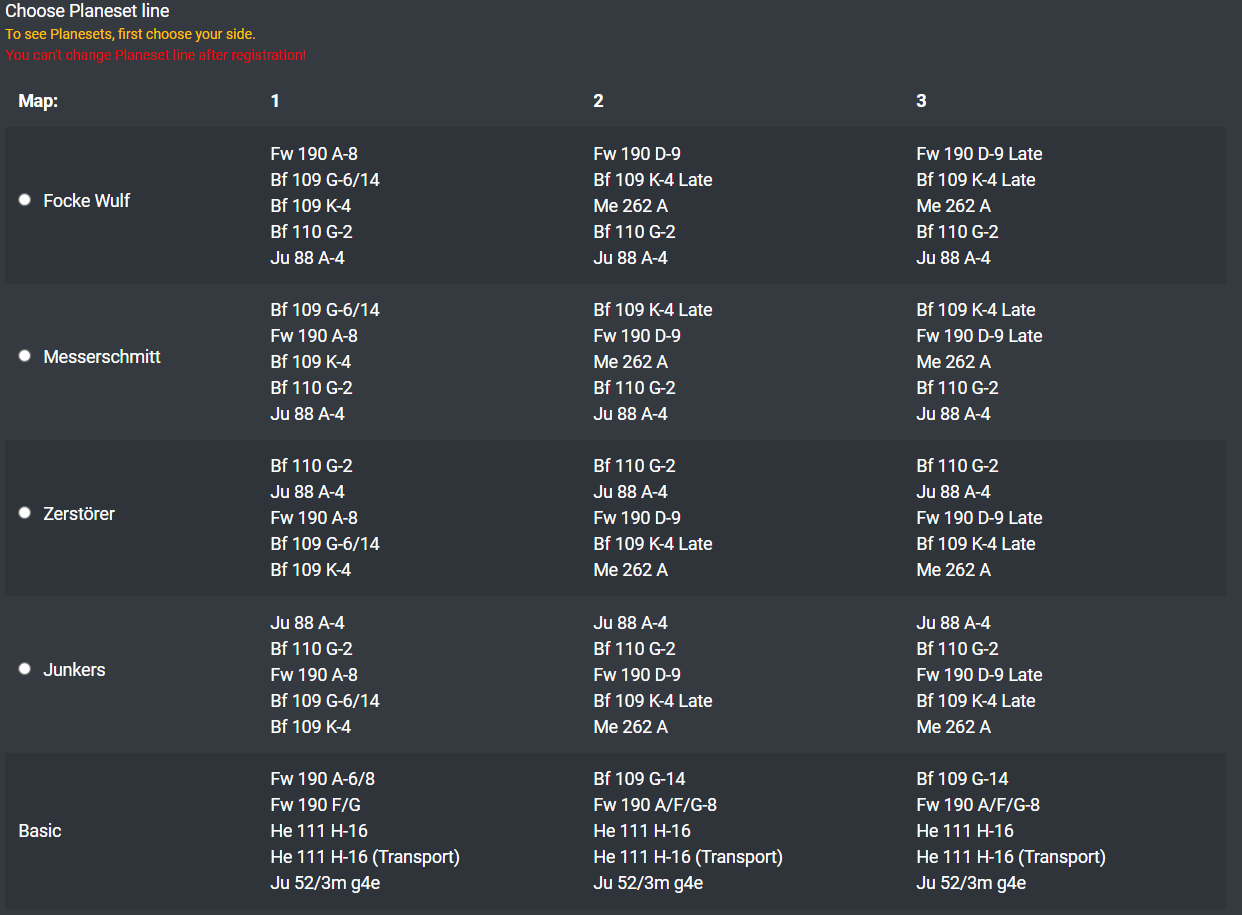Click Fw 190 D-9 Late in Focke Wulf row
Viewport: 1242px width, 915px height.
pyautogui.click(x=979, y=154)
